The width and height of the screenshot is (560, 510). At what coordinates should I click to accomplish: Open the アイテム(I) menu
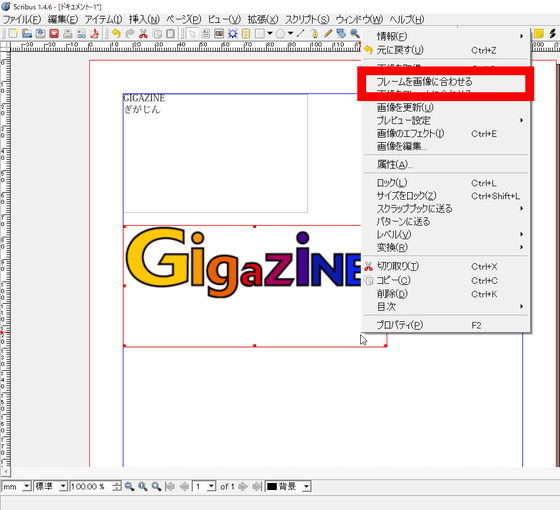104,19
